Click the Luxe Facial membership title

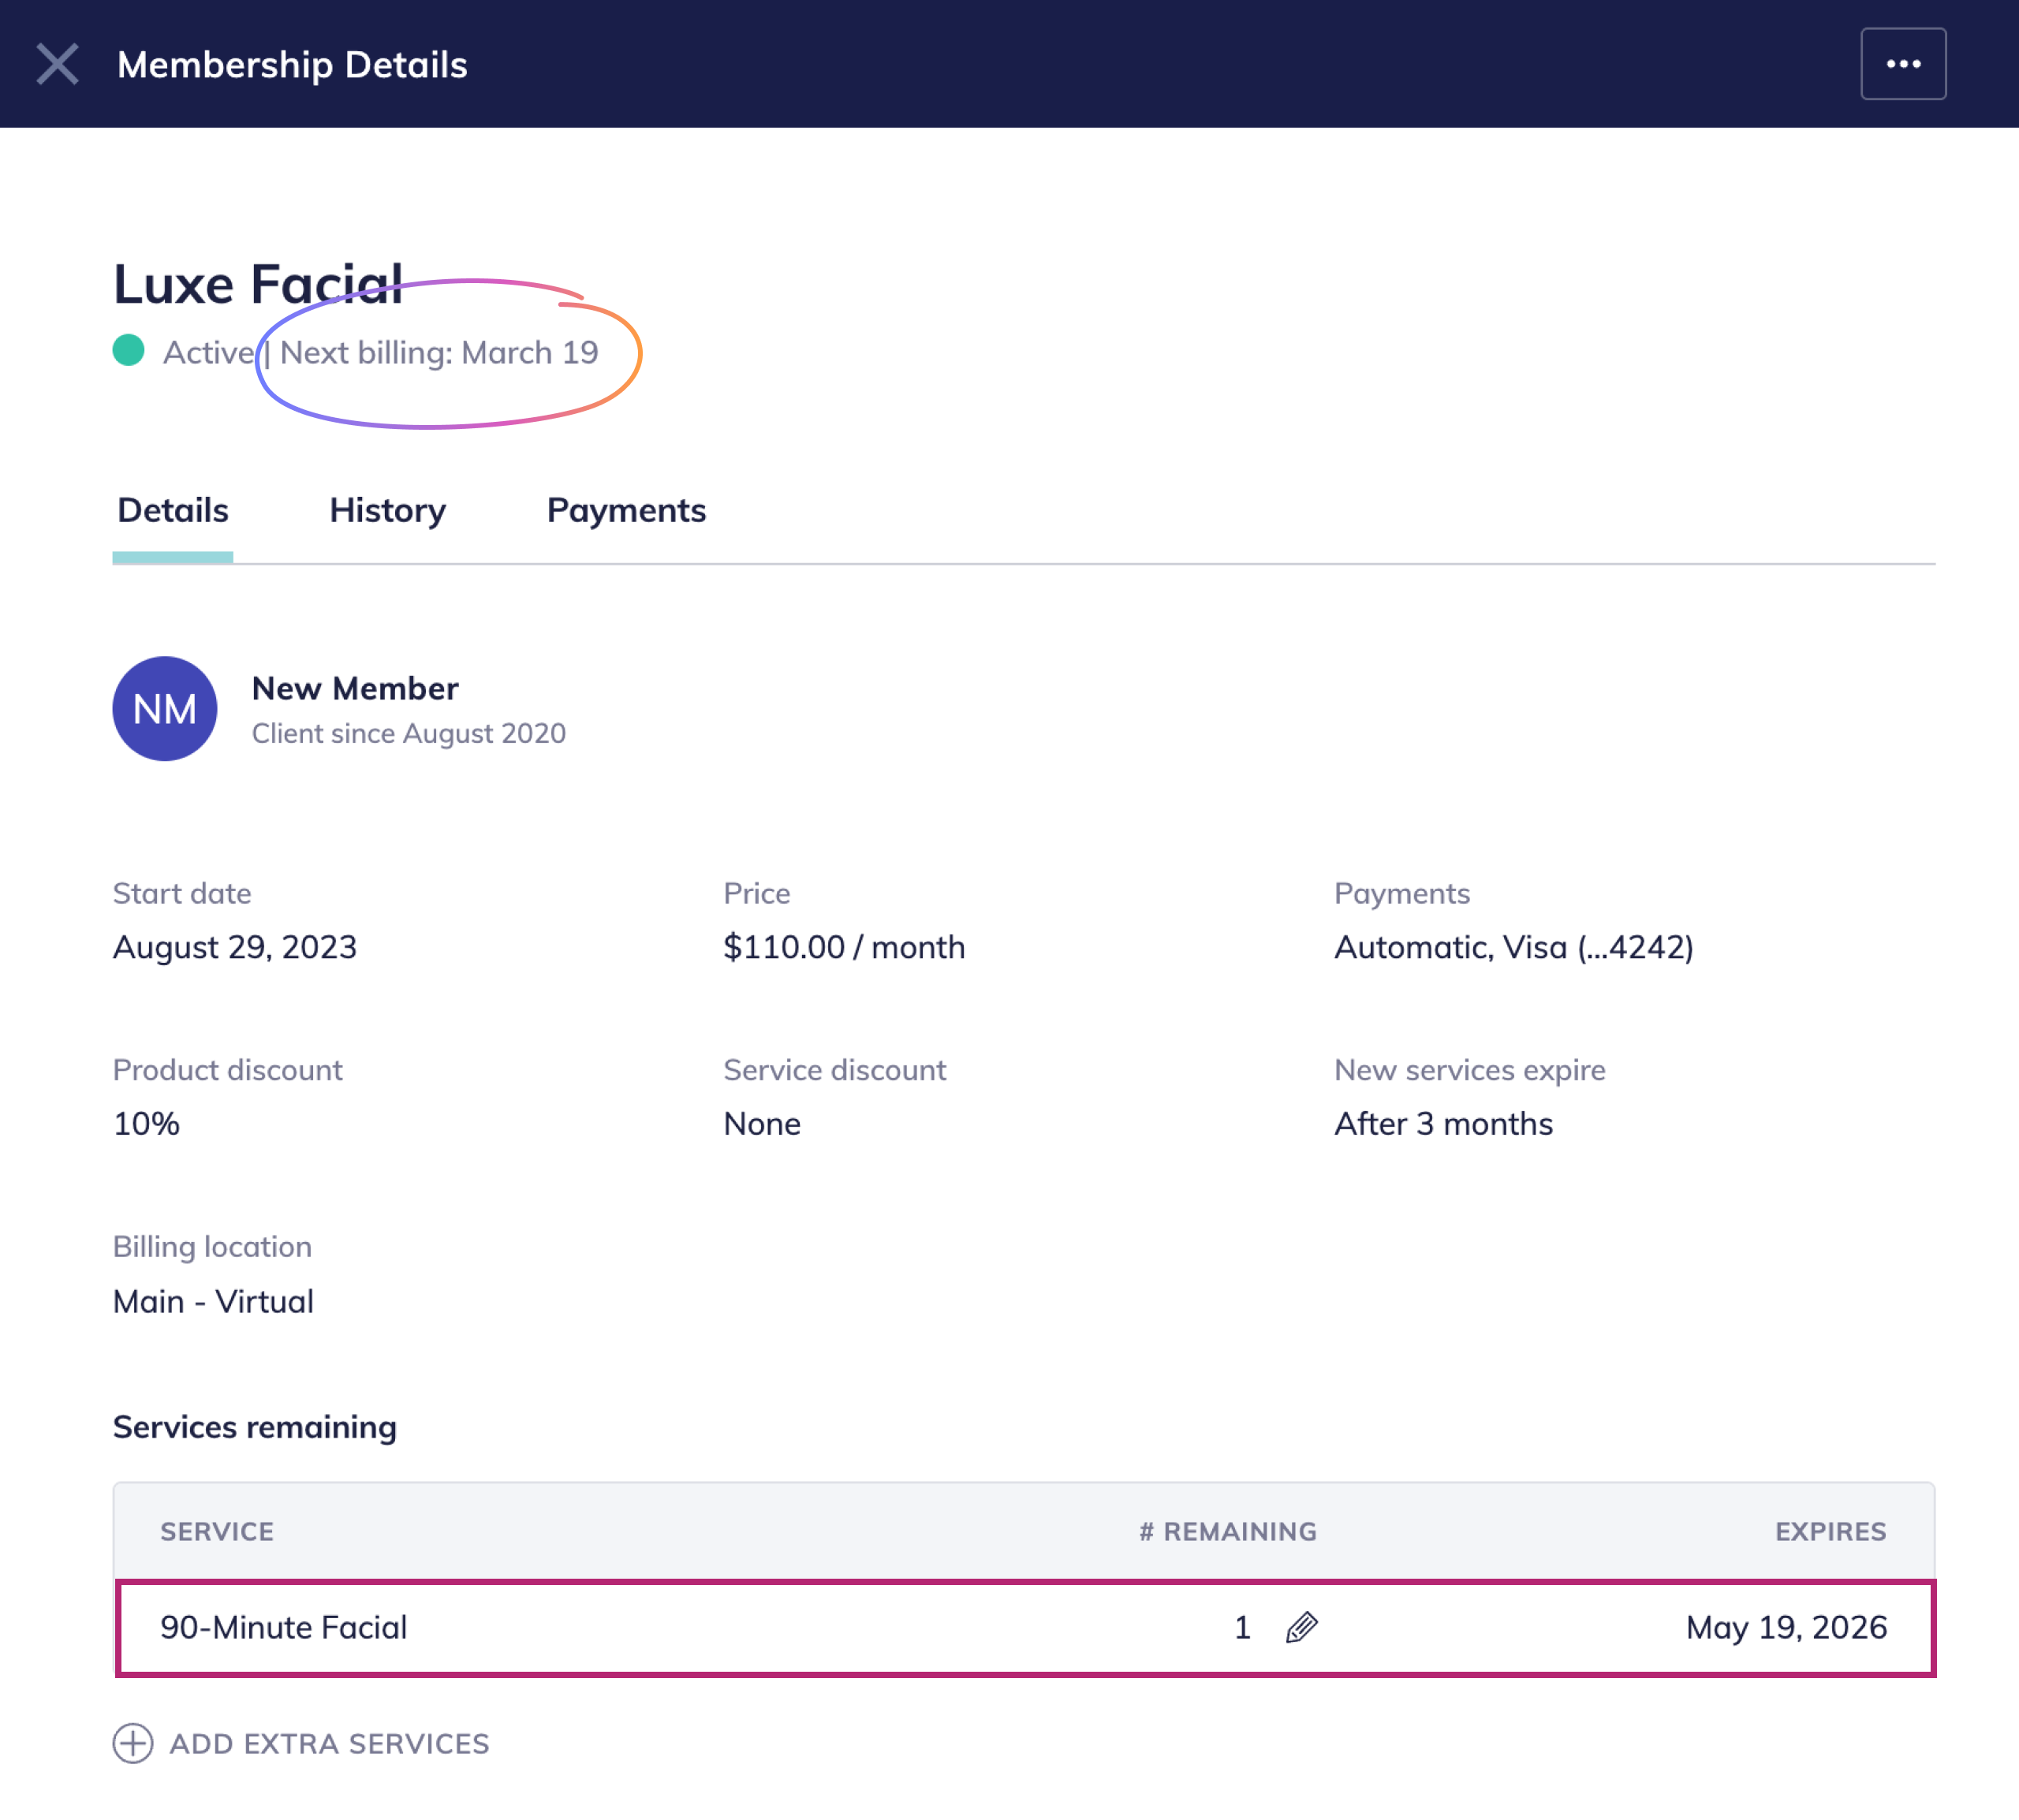pos(258,285)
